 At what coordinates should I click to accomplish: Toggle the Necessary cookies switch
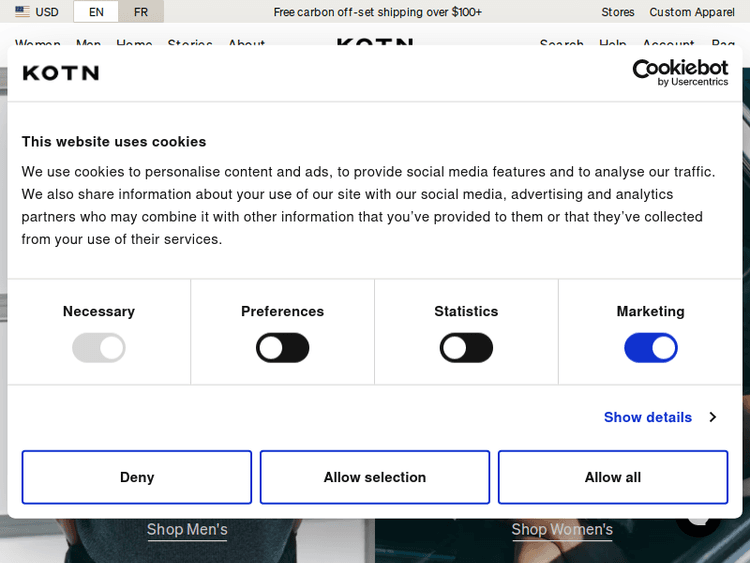pyautogui.click(x=99, y=348)
